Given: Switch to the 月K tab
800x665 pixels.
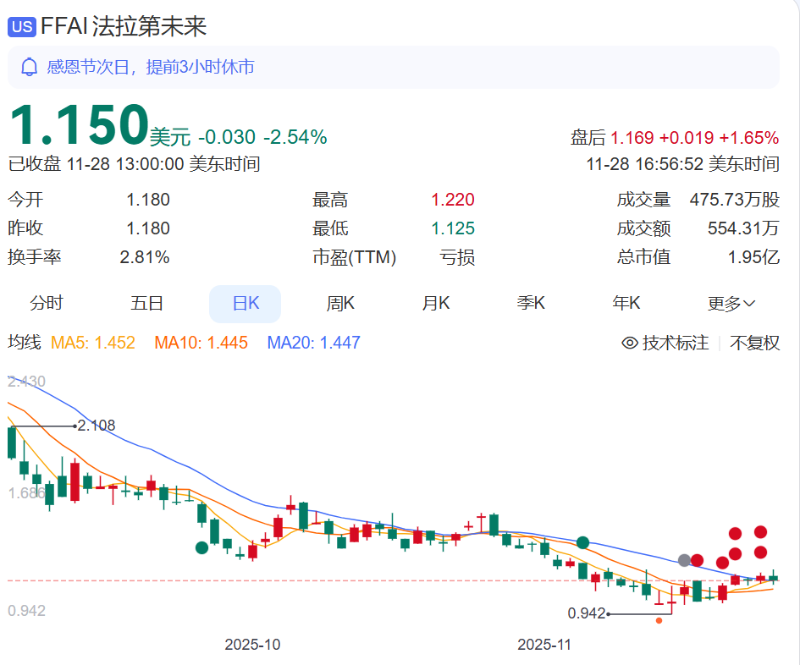Looking at the screenshot, I should pos(435,303).
